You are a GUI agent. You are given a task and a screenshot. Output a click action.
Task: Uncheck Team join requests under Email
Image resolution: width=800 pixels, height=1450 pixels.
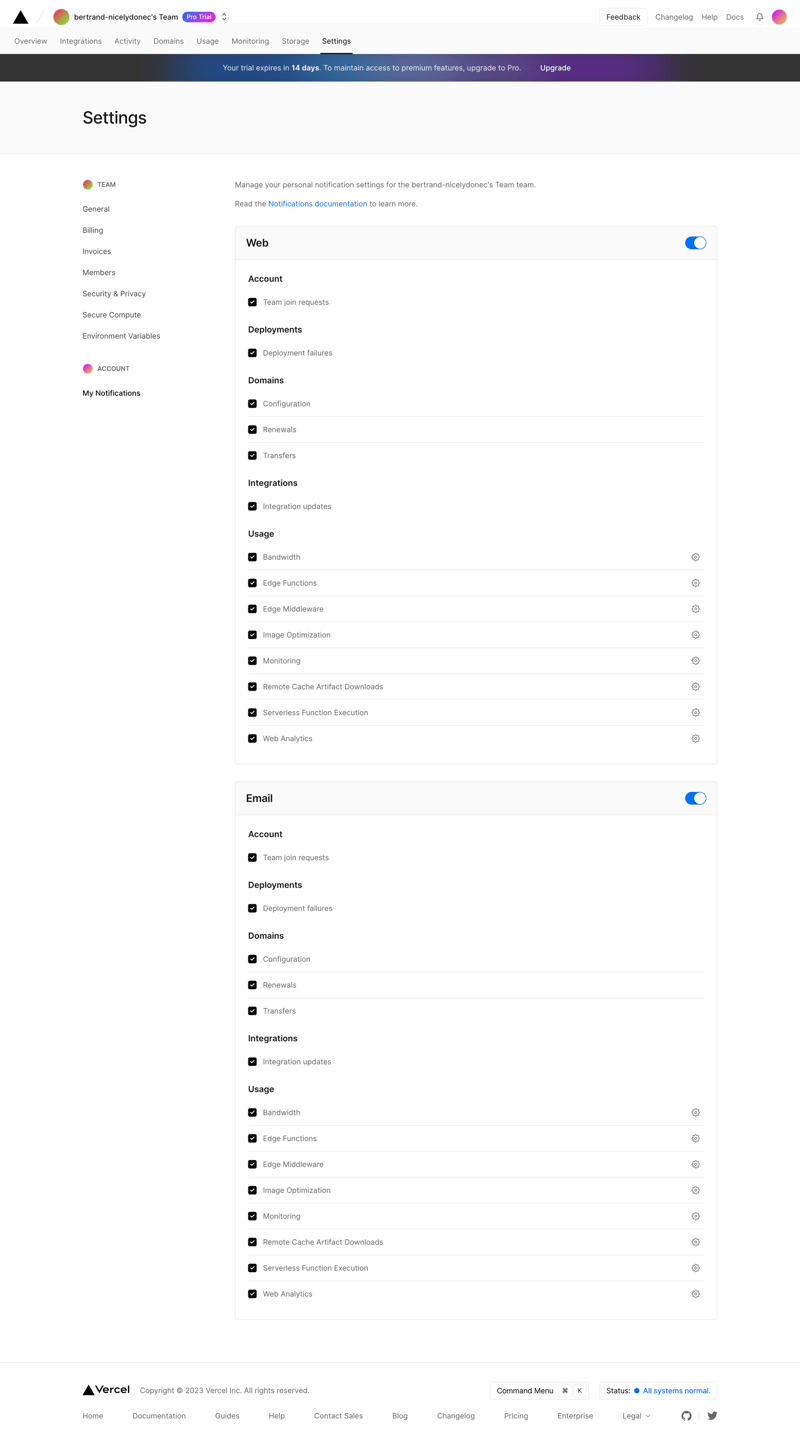tap(252, 857)
